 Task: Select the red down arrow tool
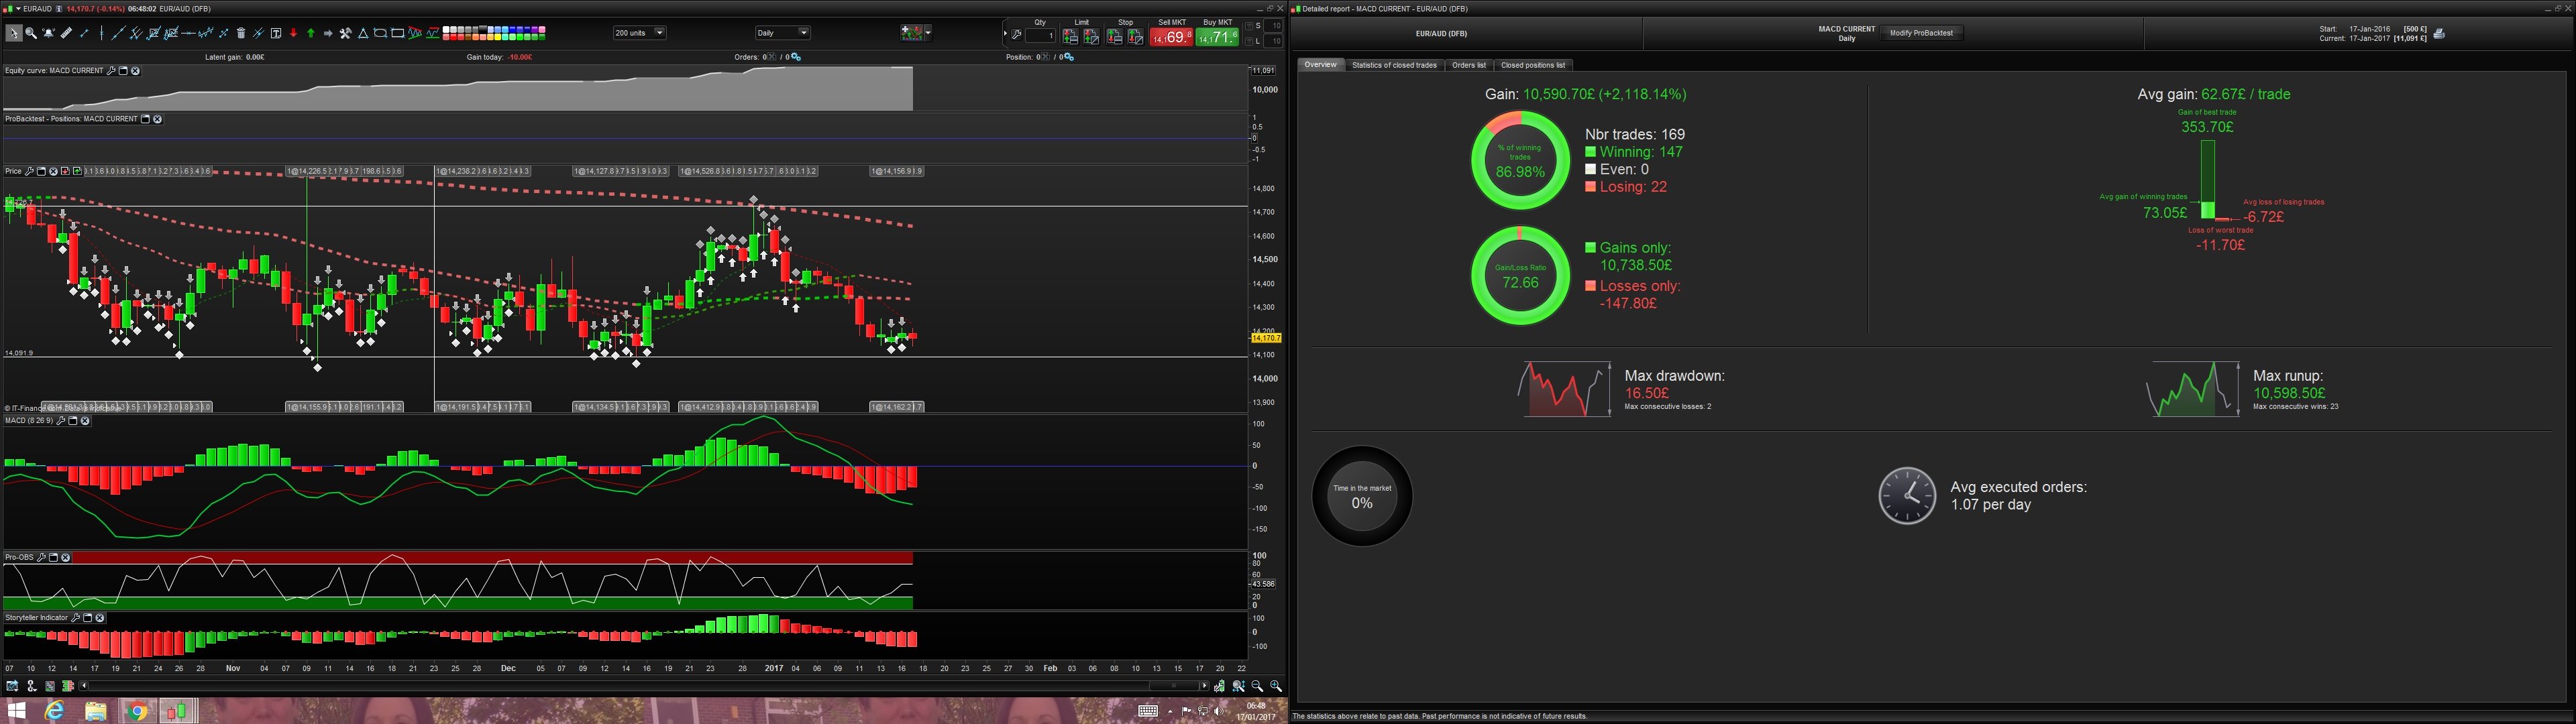point(294,33)
